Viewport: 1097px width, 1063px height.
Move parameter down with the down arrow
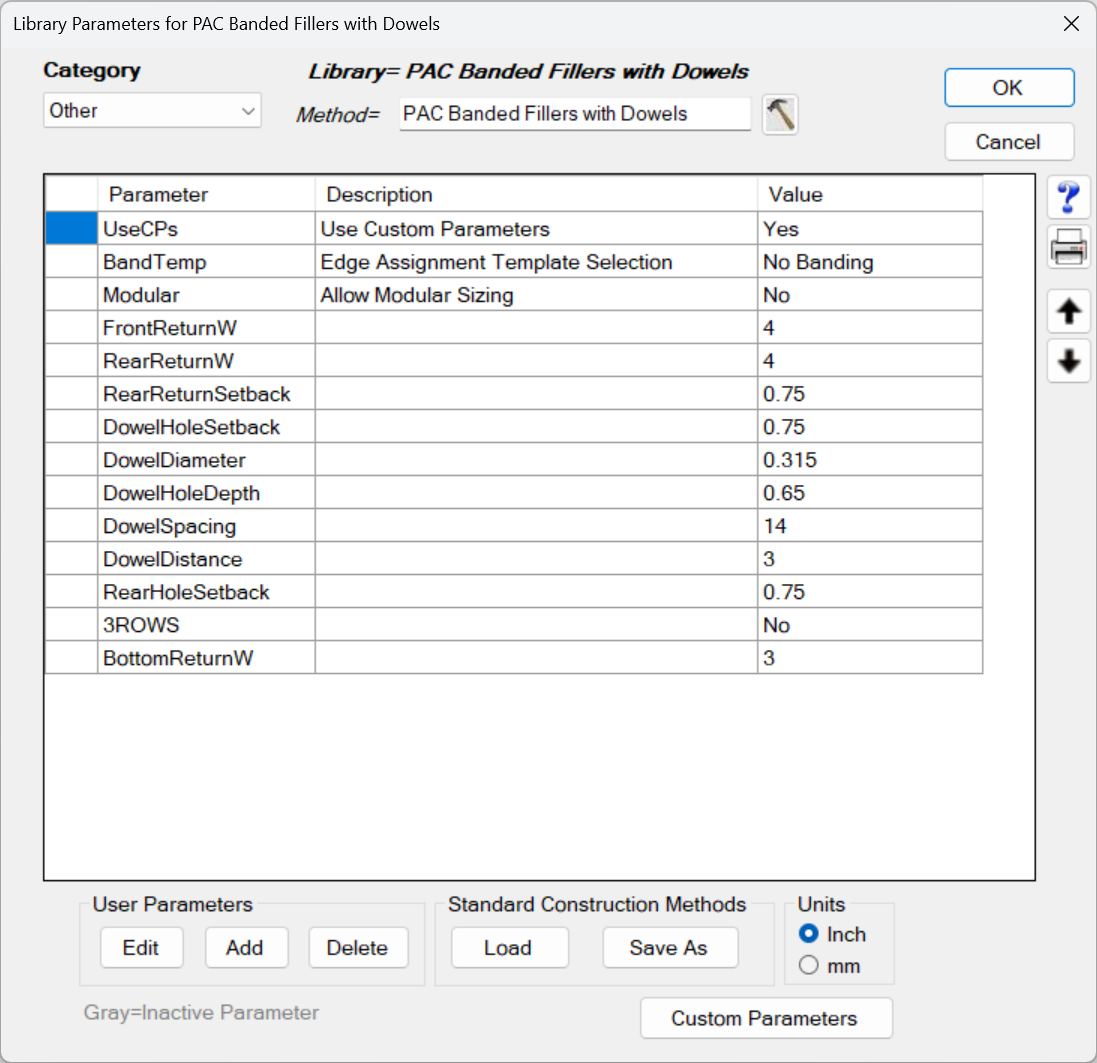[x=1068, y=361]
